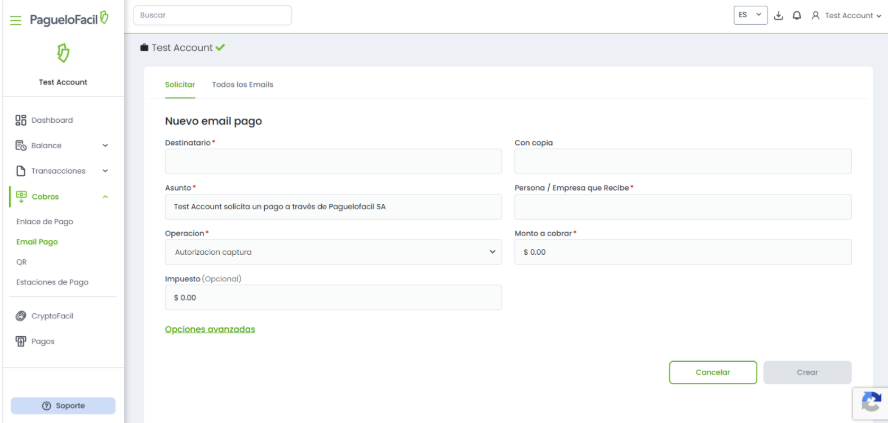This screenshot has width=888, height=423.
Task: Click the Dashboard sidebar icon
Action: pos(21,120)
